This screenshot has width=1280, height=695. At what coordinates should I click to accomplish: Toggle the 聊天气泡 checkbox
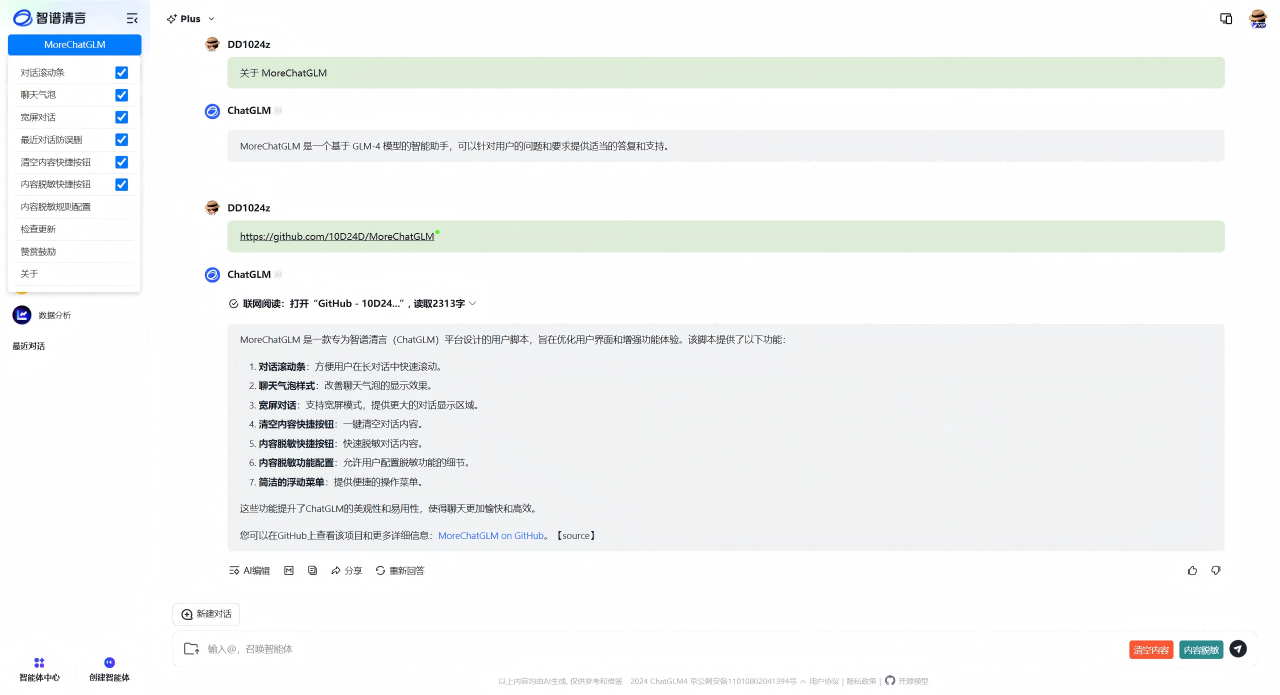[121, 95]
